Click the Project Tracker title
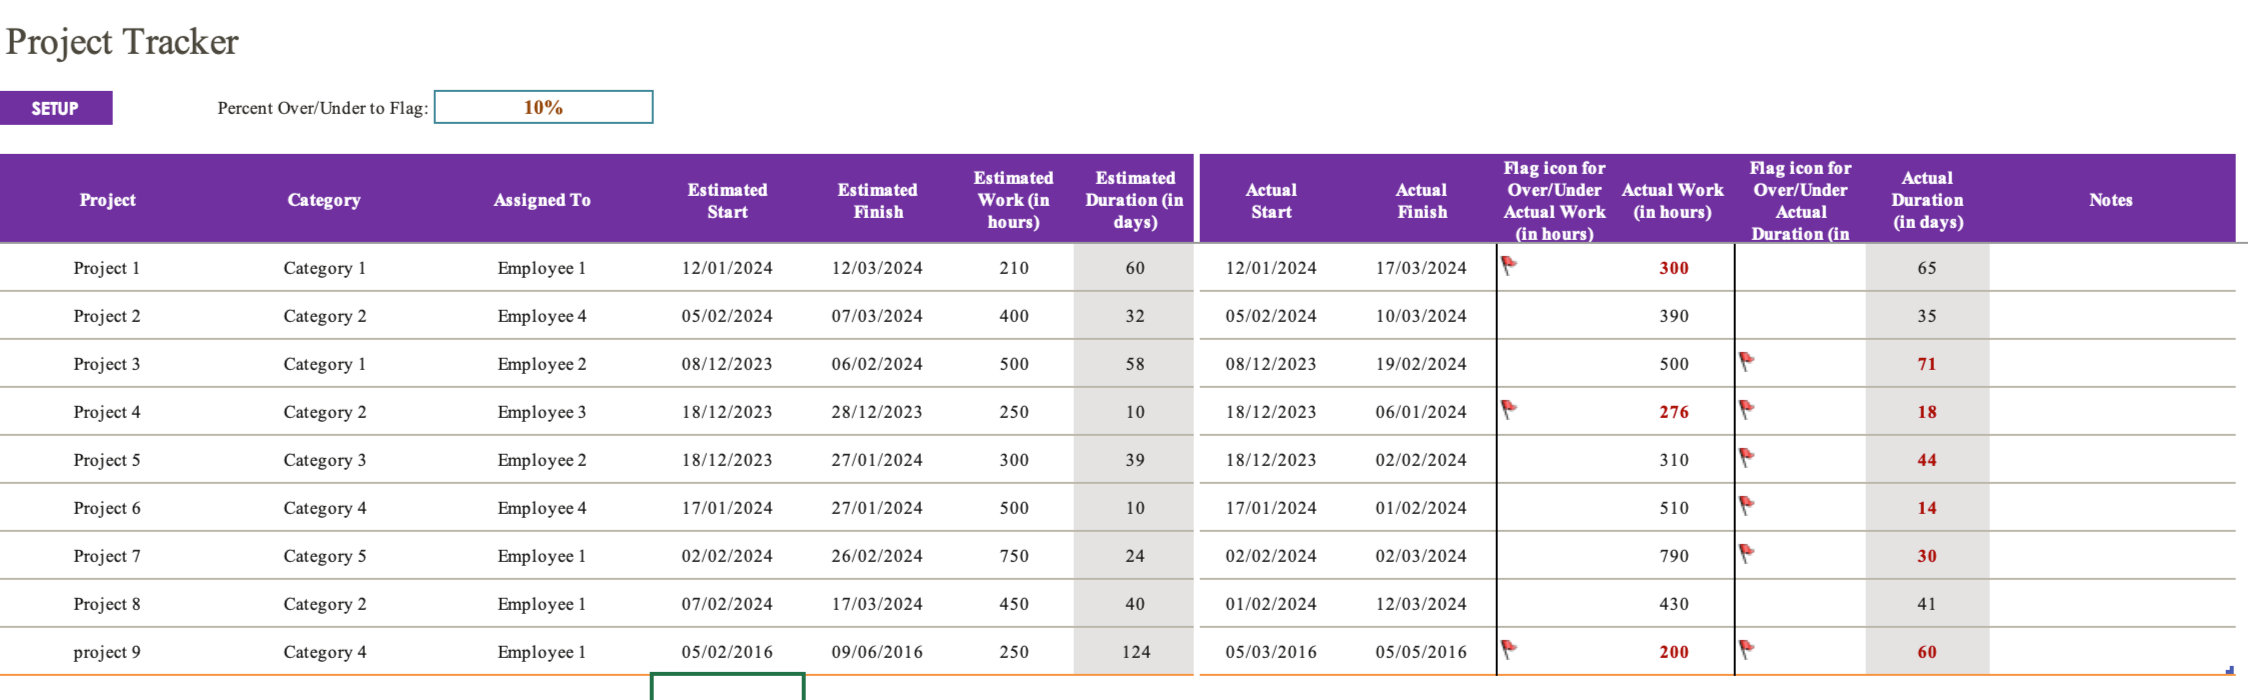Viewport: 2248px width, 700px height. coord(122,42)
